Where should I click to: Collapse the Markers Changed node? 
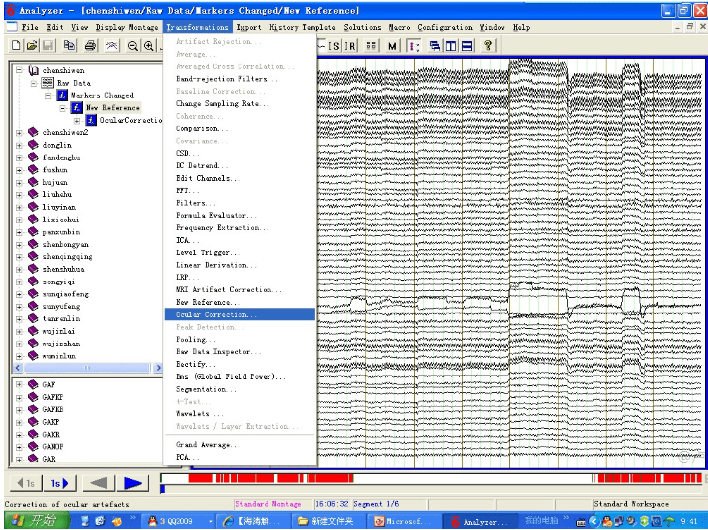[48, 96]
